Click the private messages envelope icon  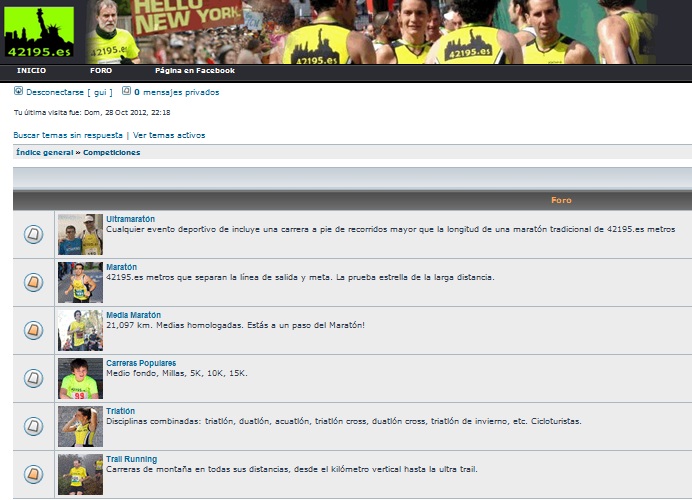tap(126, 92)
